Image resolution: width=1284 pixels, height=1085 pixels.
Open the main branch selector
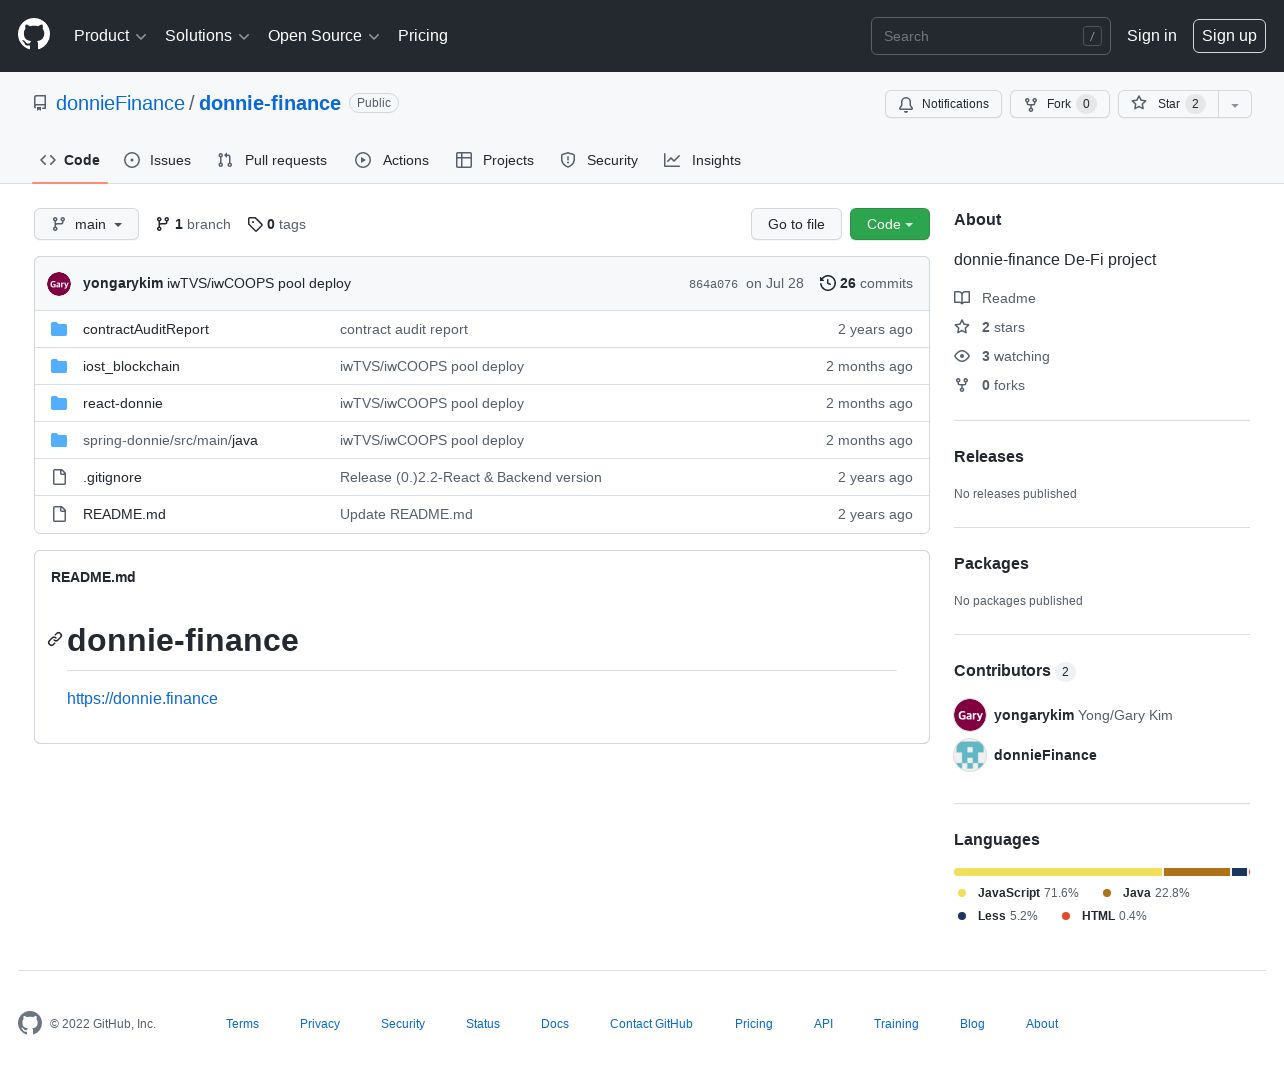[86, 224]
